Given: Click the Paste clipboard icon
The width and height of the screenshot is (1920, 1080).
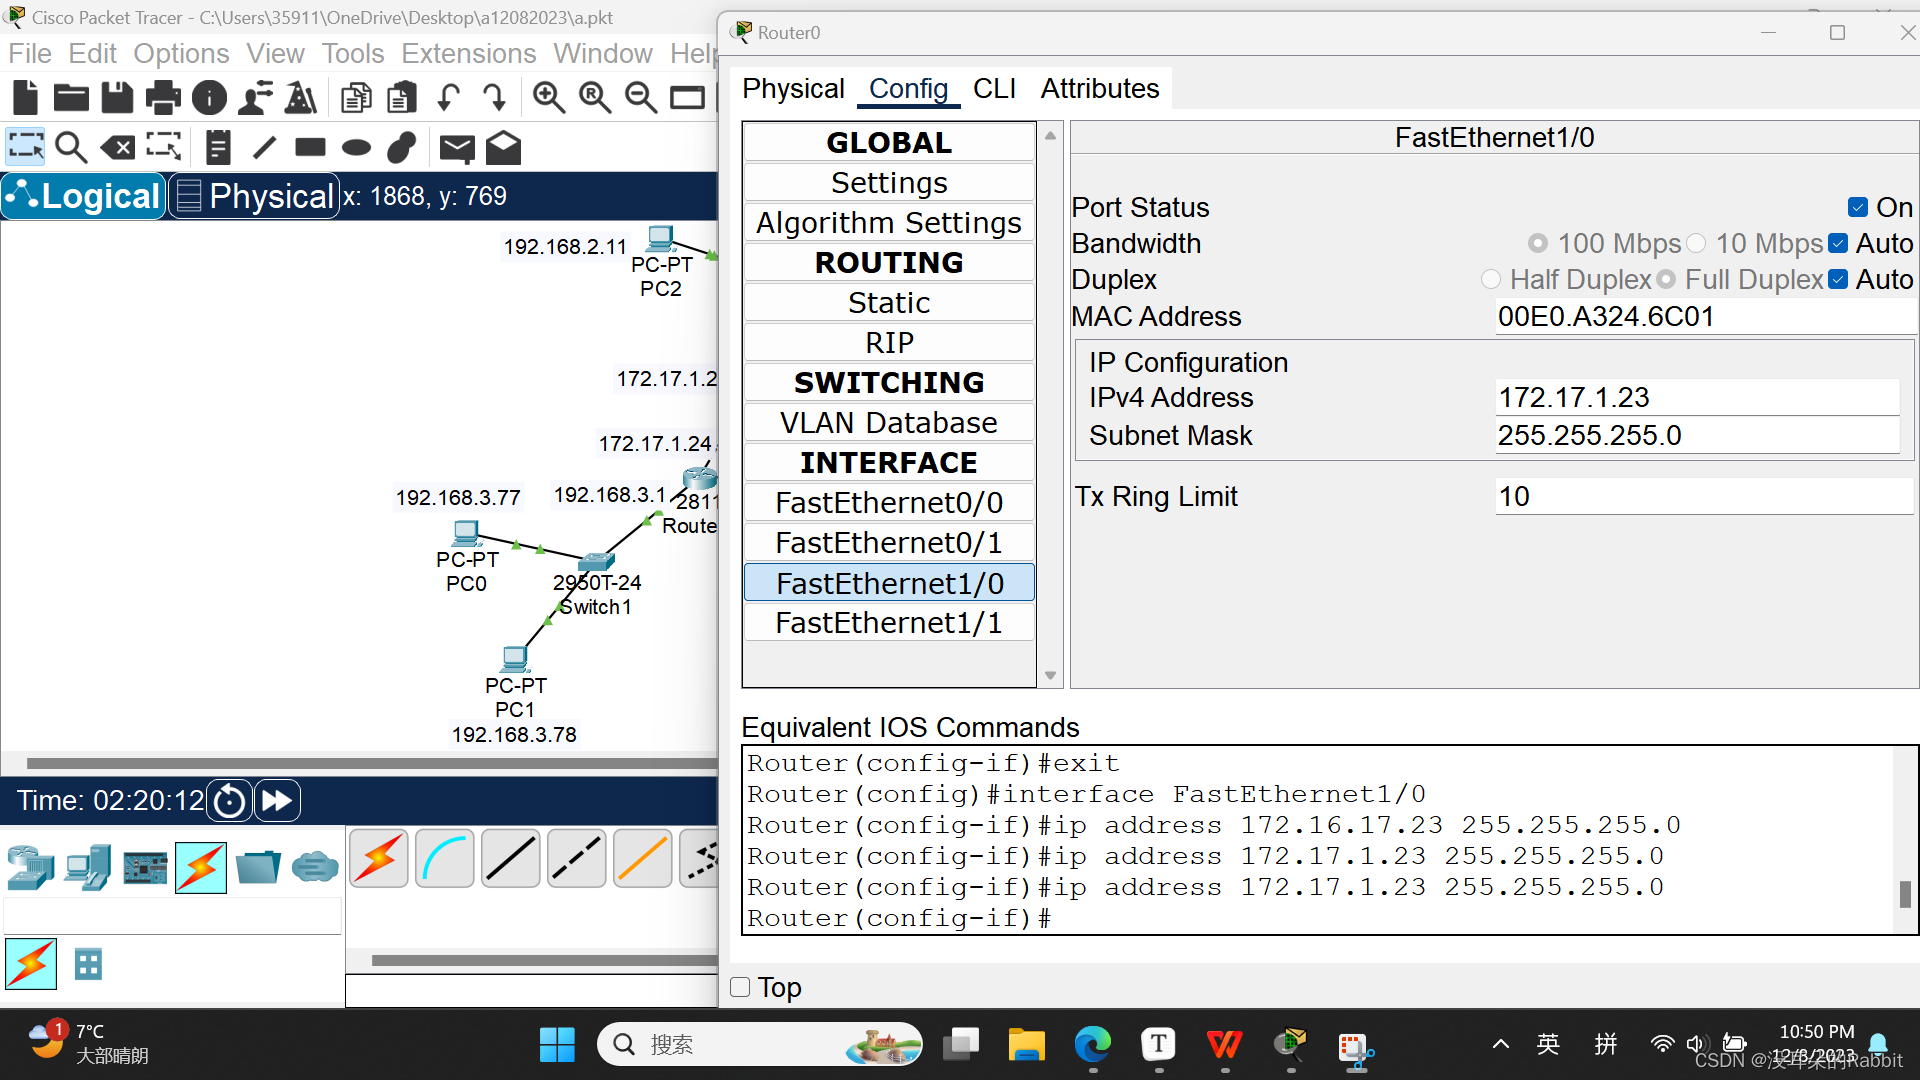Looking at the screenshot, I should 402,97.
